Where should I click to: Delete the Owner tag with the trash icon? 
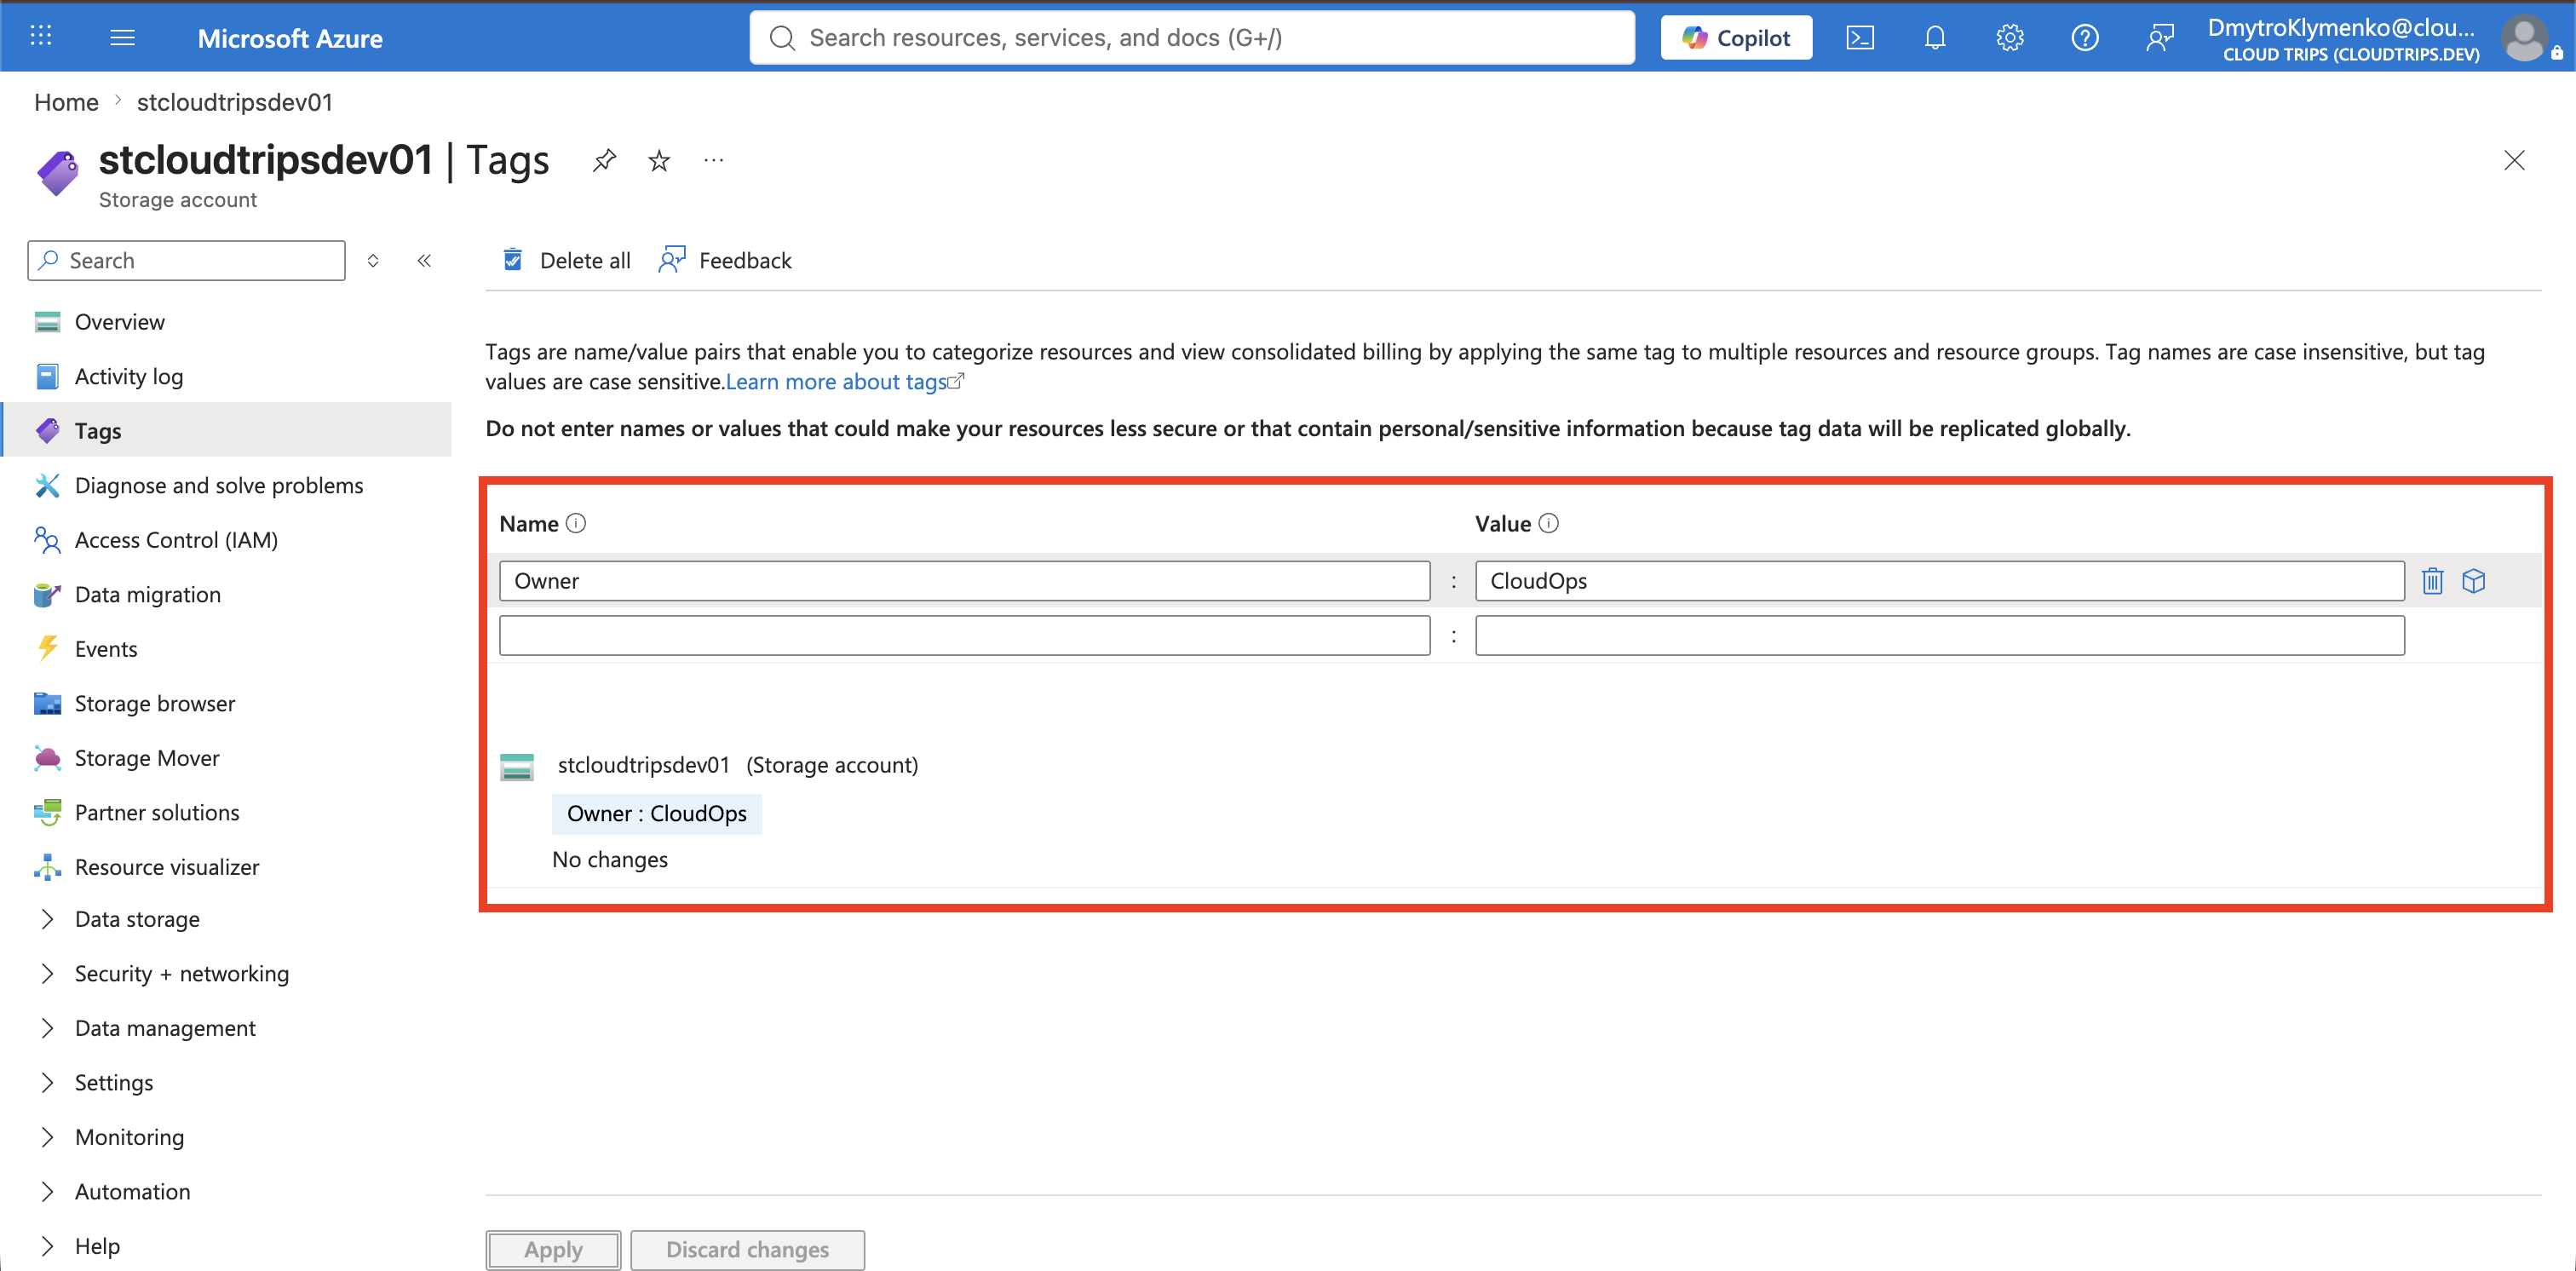(x=2432, y=581)
